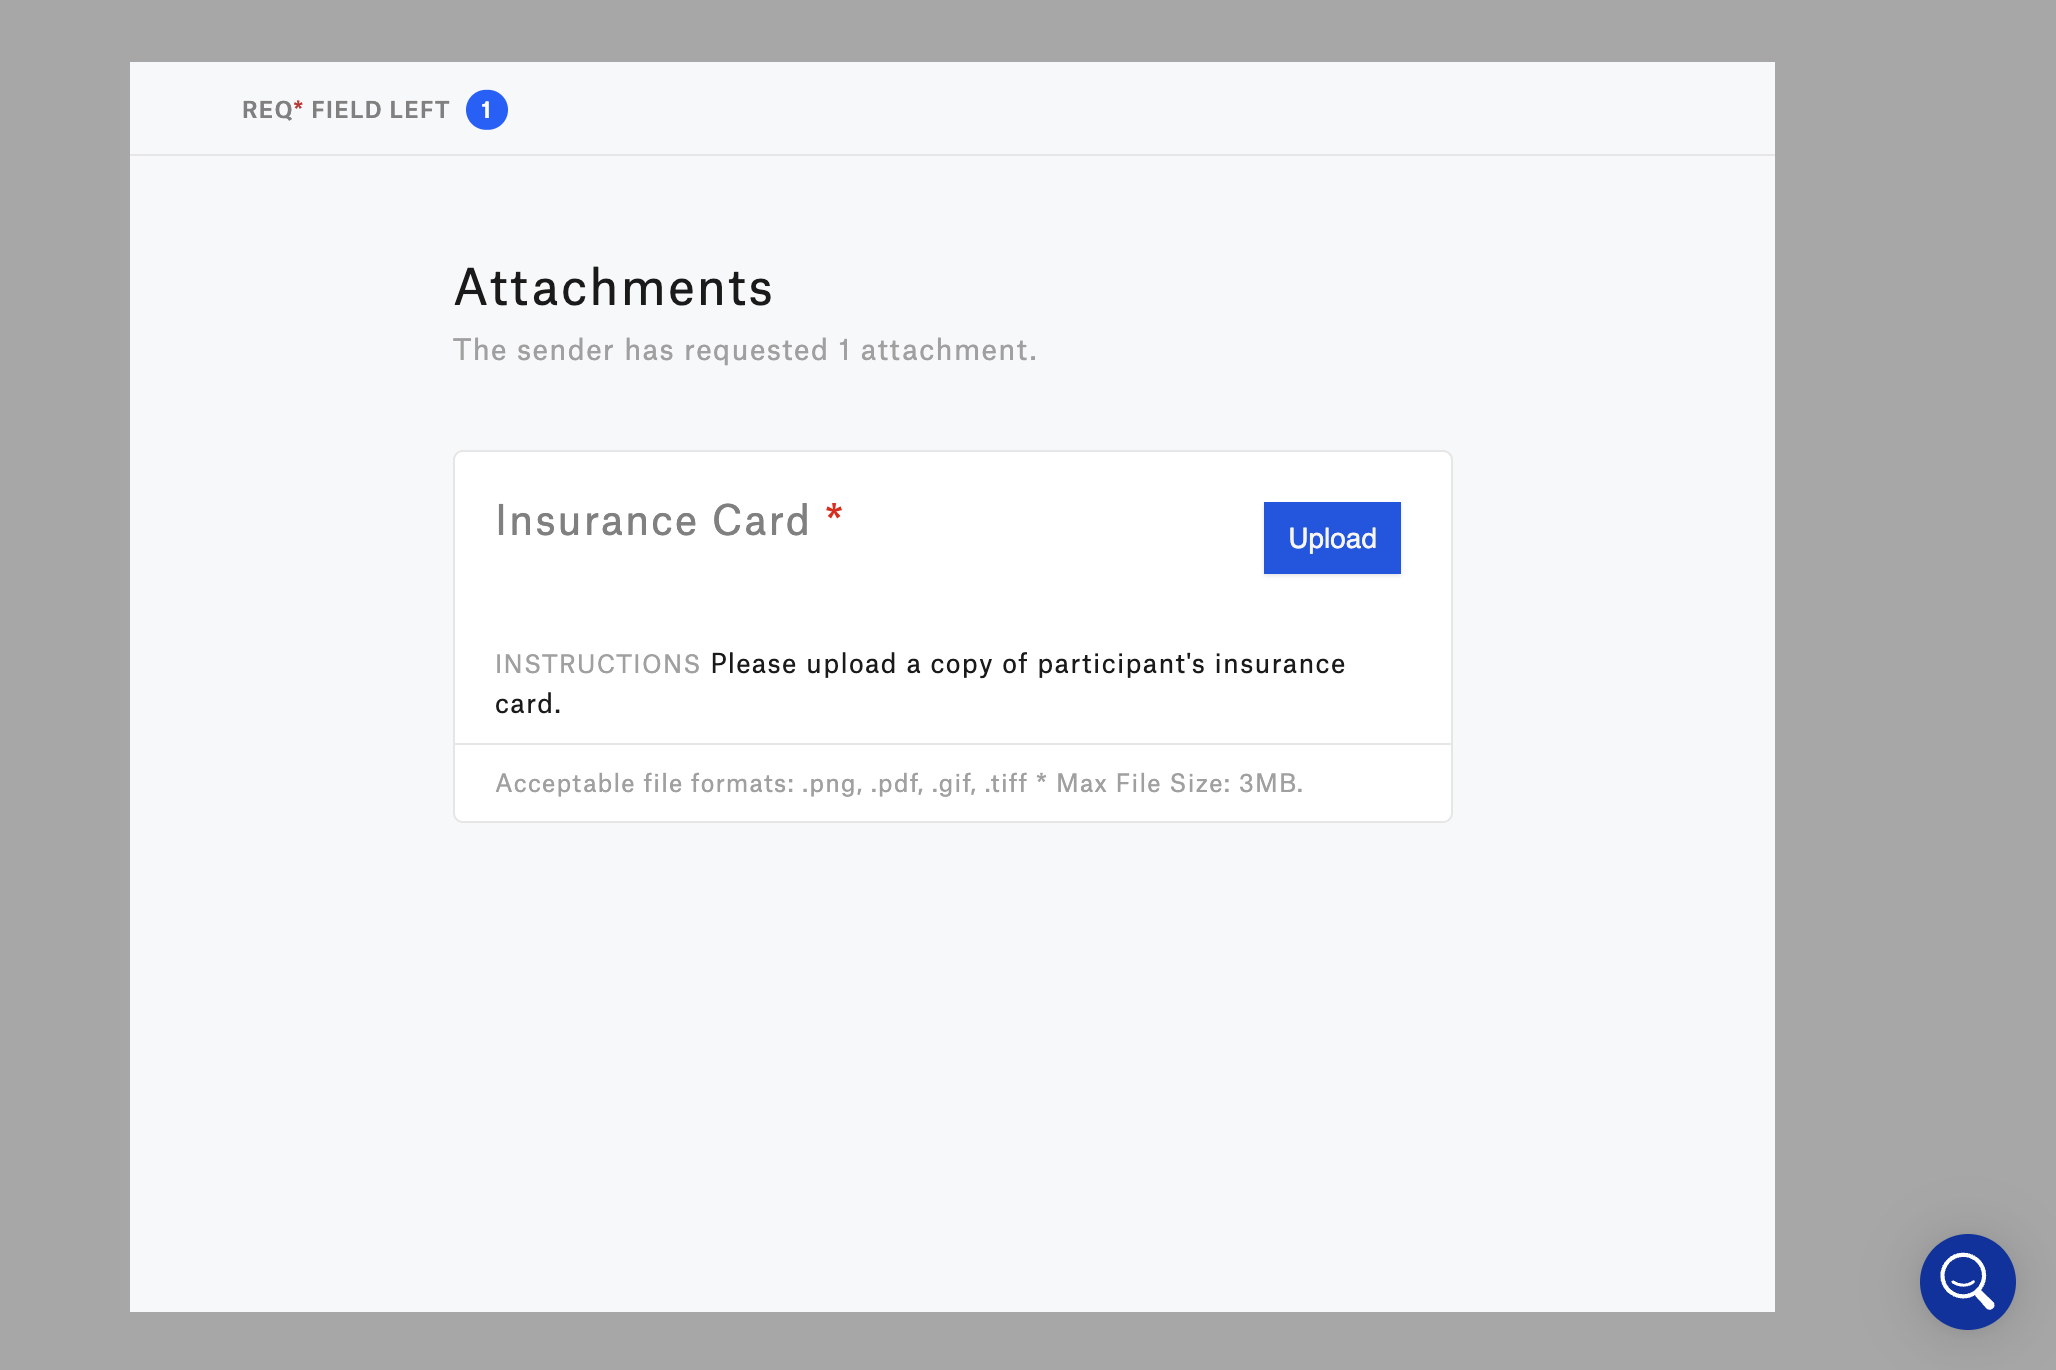The height and width of the screenshot is (1370, 2056).
Task: Select the 'REQ* FIELD LEFT' label
Action: pyautogui.click(x=346, y=110)
